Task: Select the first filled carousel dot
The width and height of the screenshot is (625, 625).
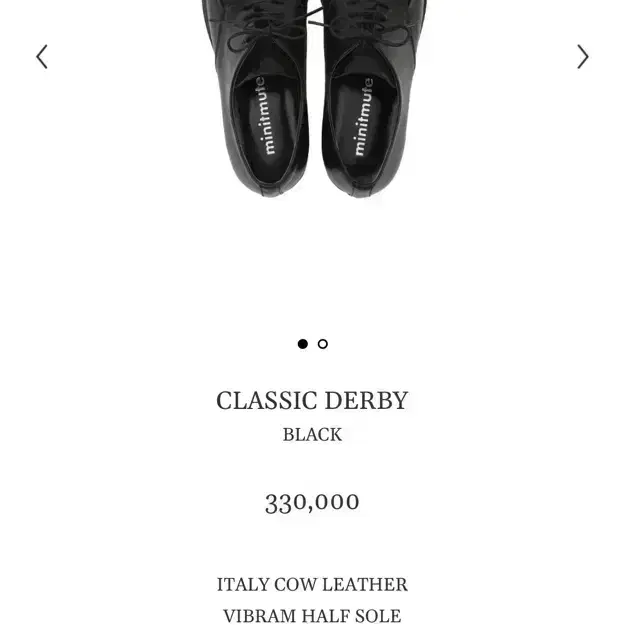Action: [x=303, y=344]
